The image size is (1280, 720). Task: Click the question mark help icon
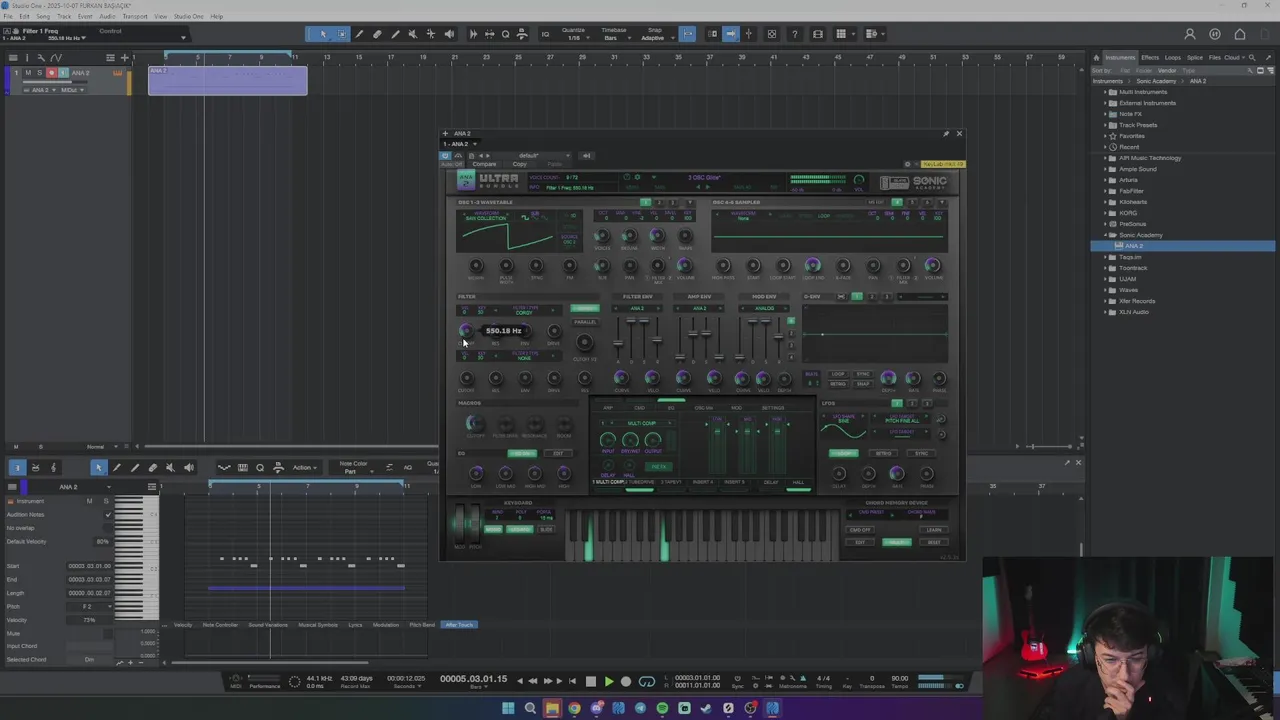tap(794, 34)
